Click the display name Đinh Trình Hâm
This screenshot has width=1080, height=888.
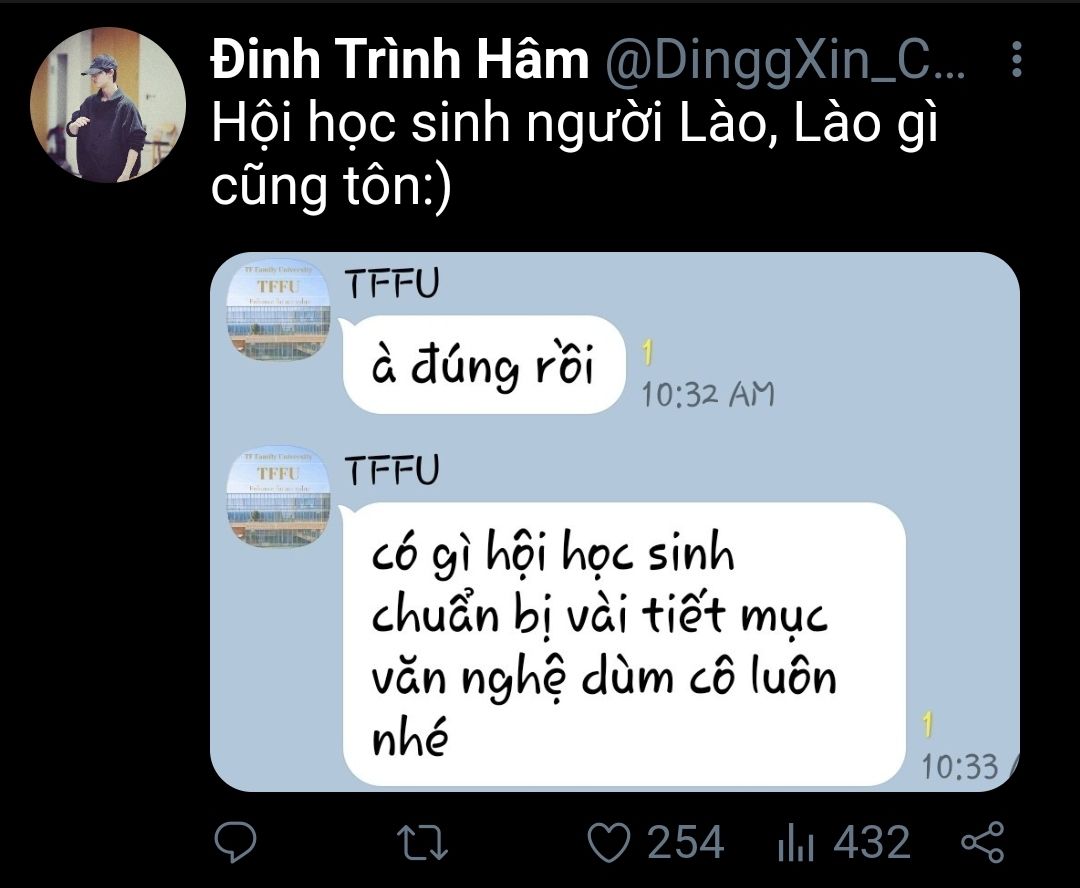(x=399, y=59)
